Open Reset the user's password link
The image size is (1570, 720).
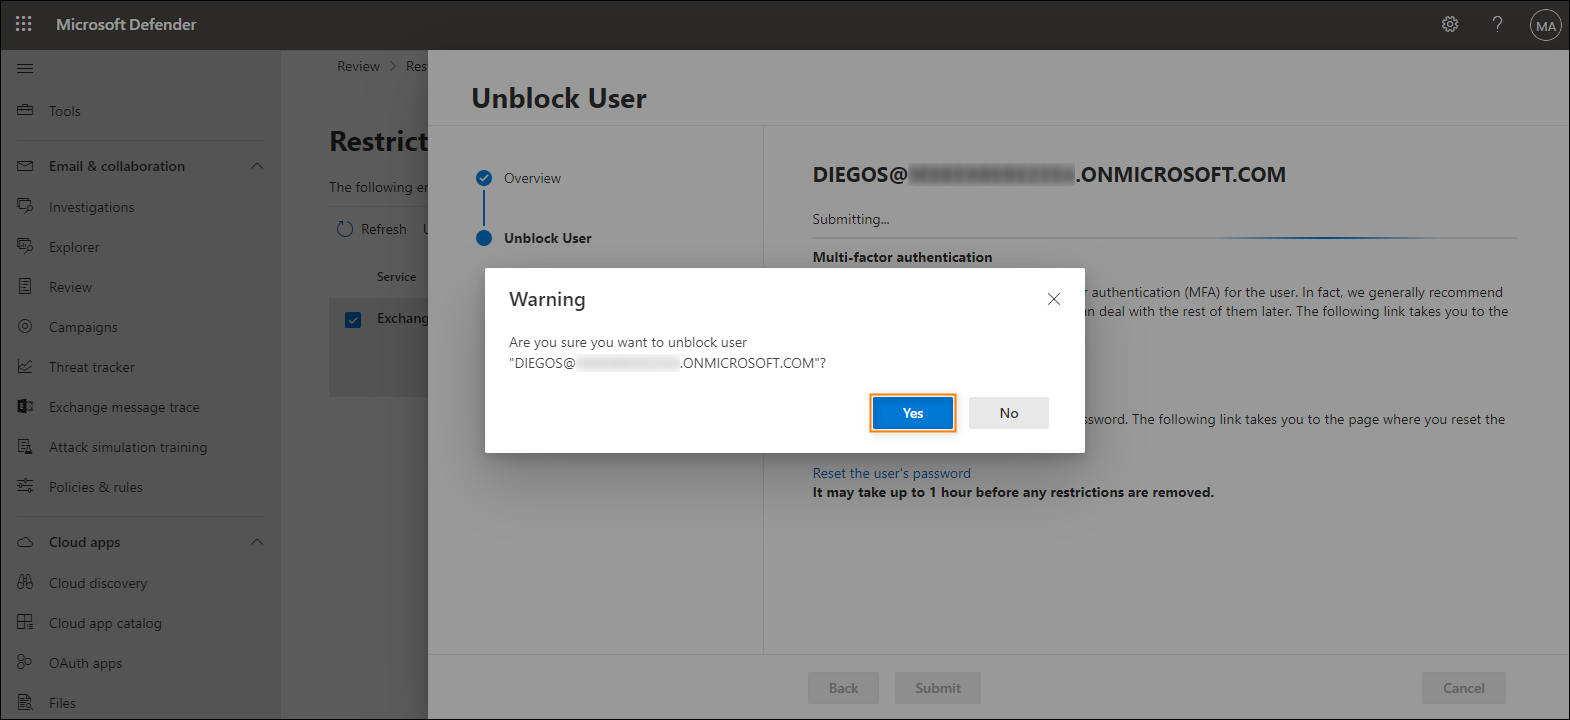pyautogui.click(x=892, y=473)
